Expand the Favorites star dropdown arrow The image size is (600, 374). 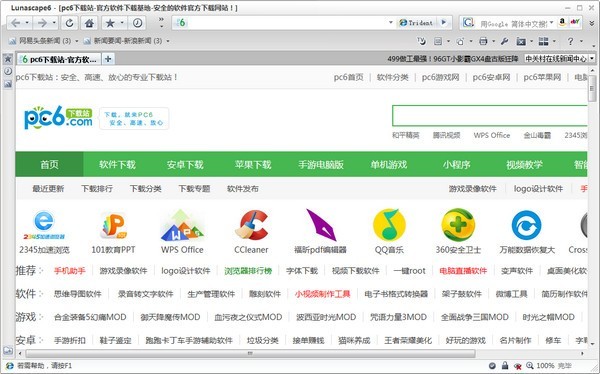122,23
